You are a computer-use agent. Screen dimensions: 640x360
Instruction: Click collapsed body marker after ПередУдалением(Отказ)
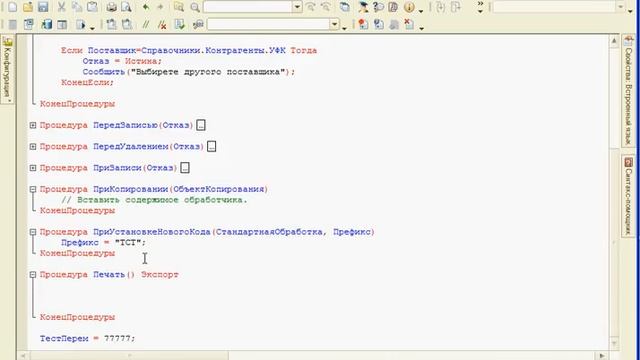tap(211, 147)
